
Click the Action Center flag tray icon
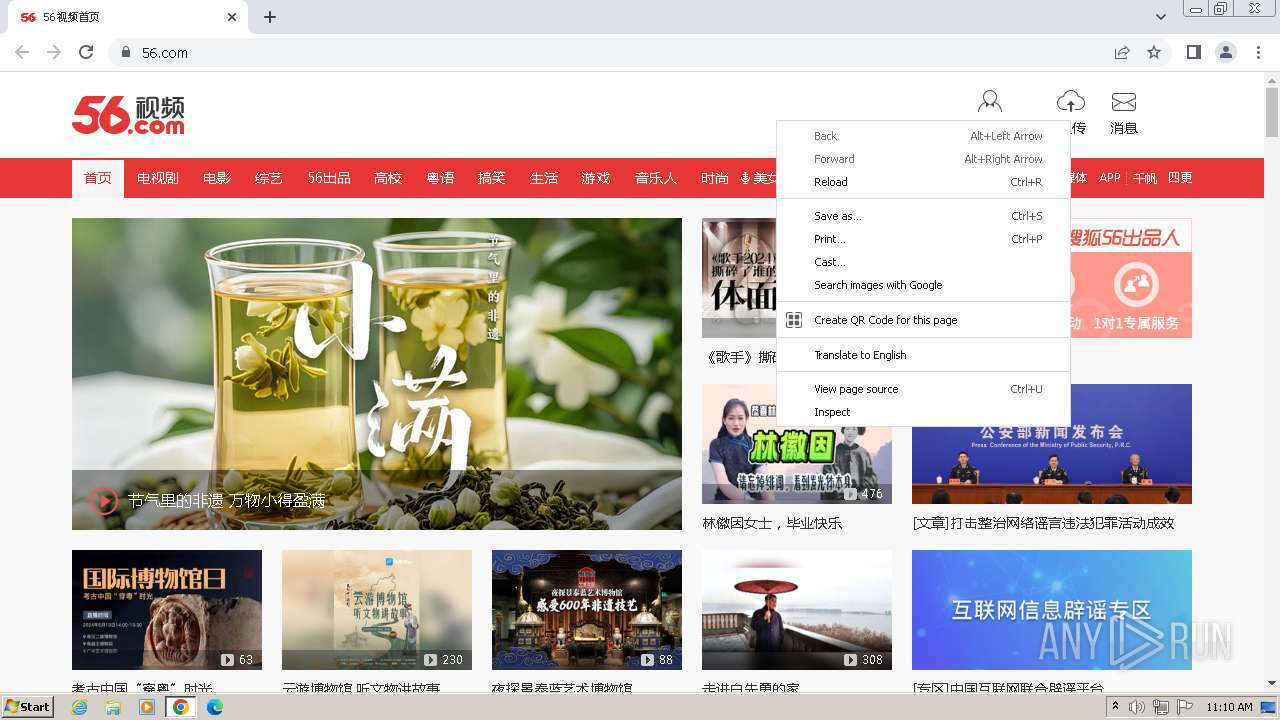(1185, 707)
